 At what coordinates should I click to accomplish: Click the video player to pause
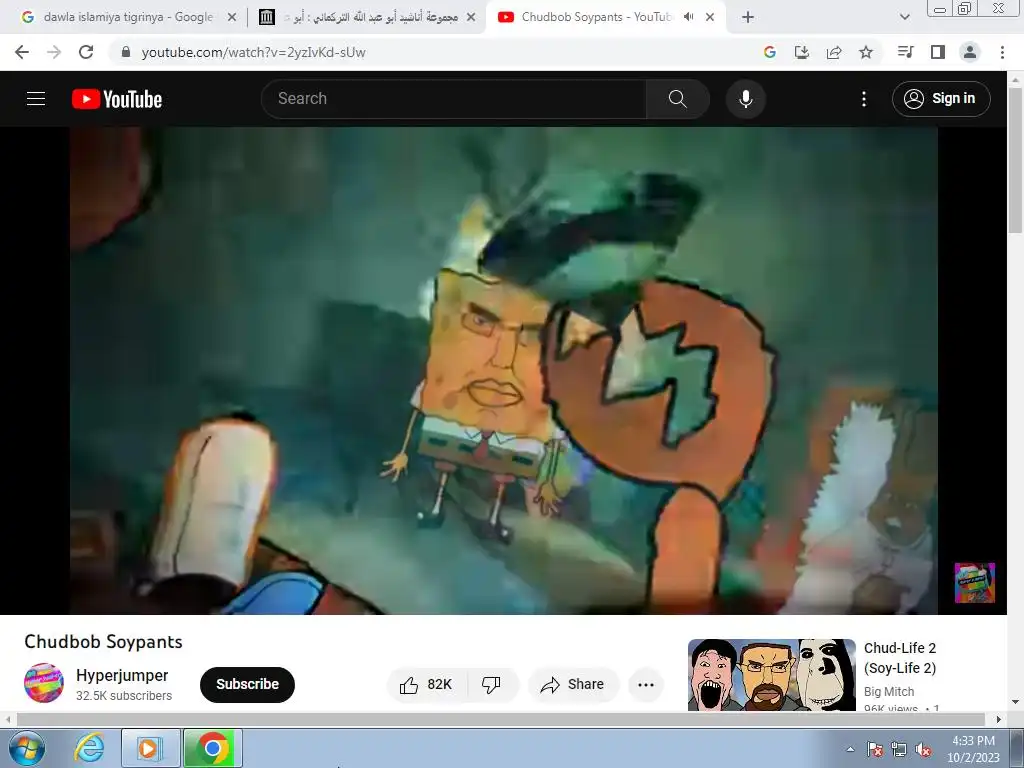click(504, 370)
